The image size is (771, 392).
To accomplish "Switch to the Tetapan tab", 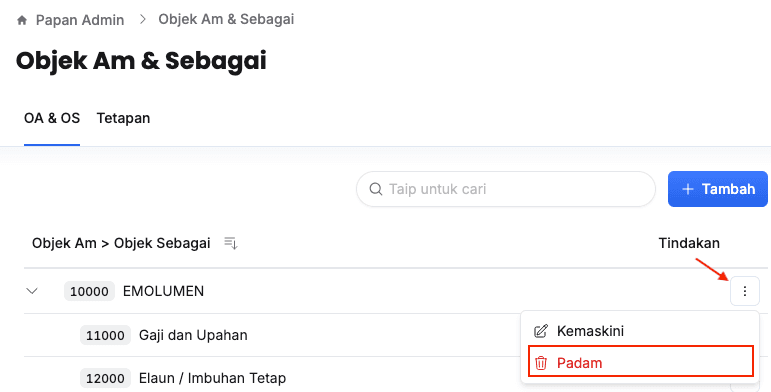I will click(123, 119).
